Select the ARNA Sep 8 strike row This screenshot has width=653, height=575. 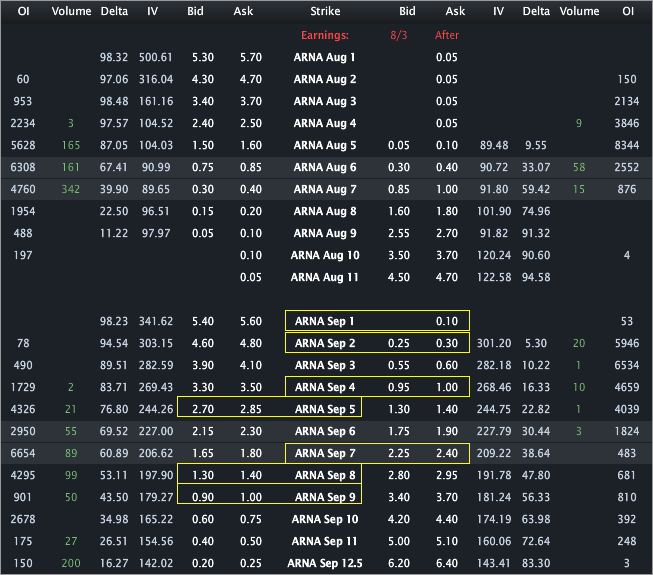coord(326,475)
